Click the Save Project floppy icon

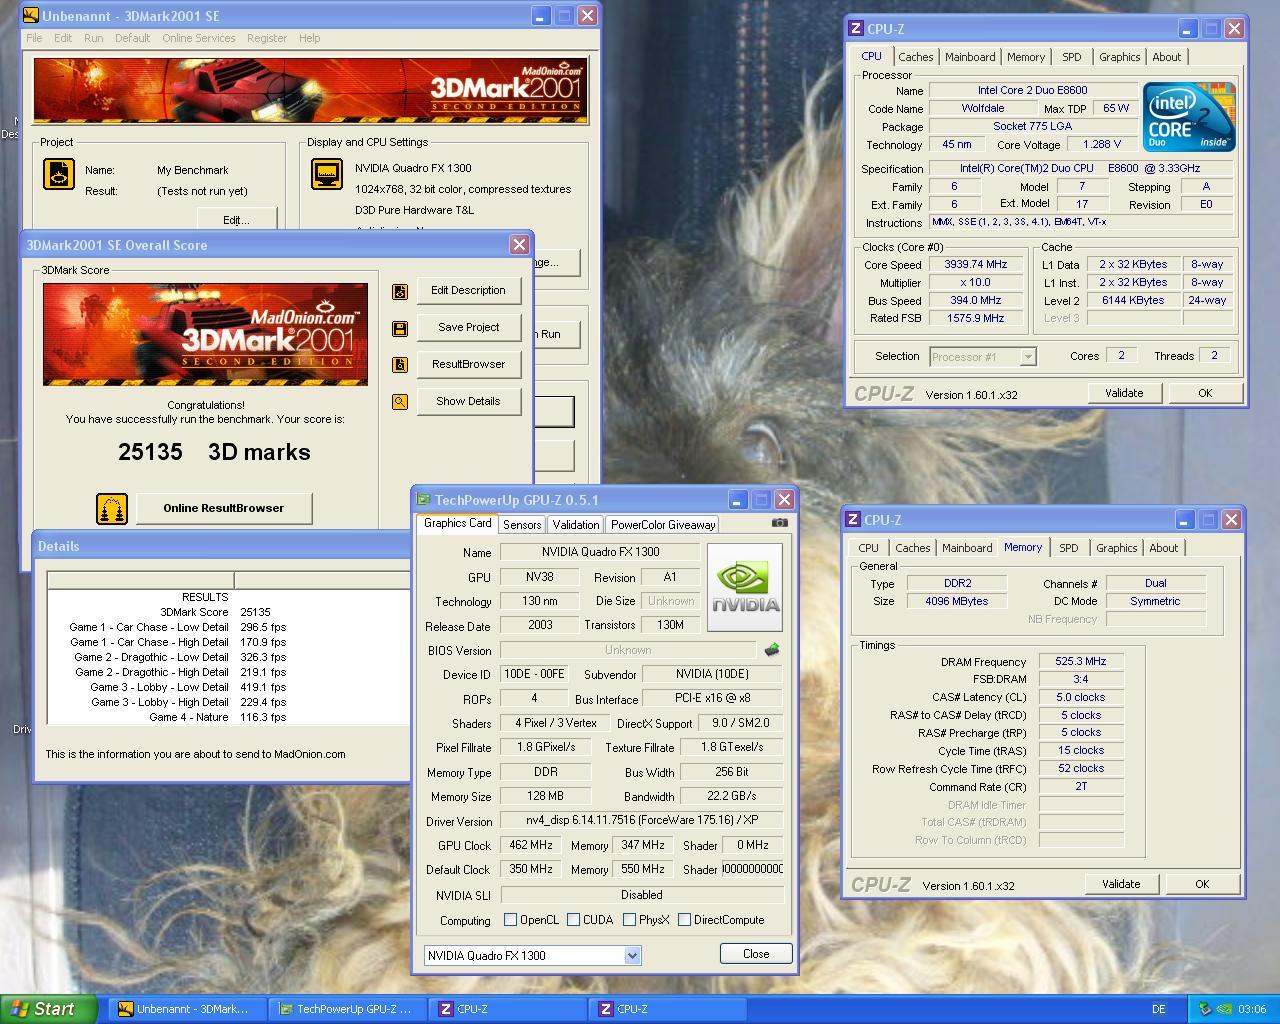click(400, 328)
